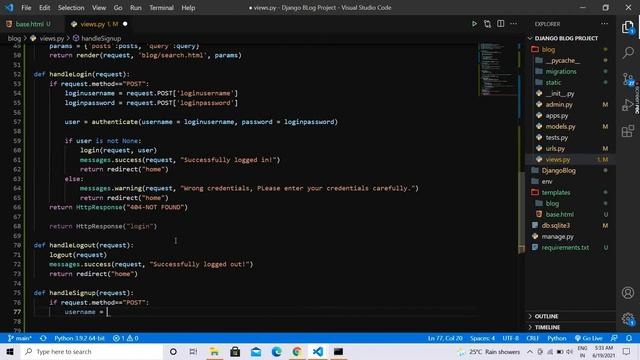Open File Explorer from the taskbar
640x360 pixels.
[x=214, y=351]
